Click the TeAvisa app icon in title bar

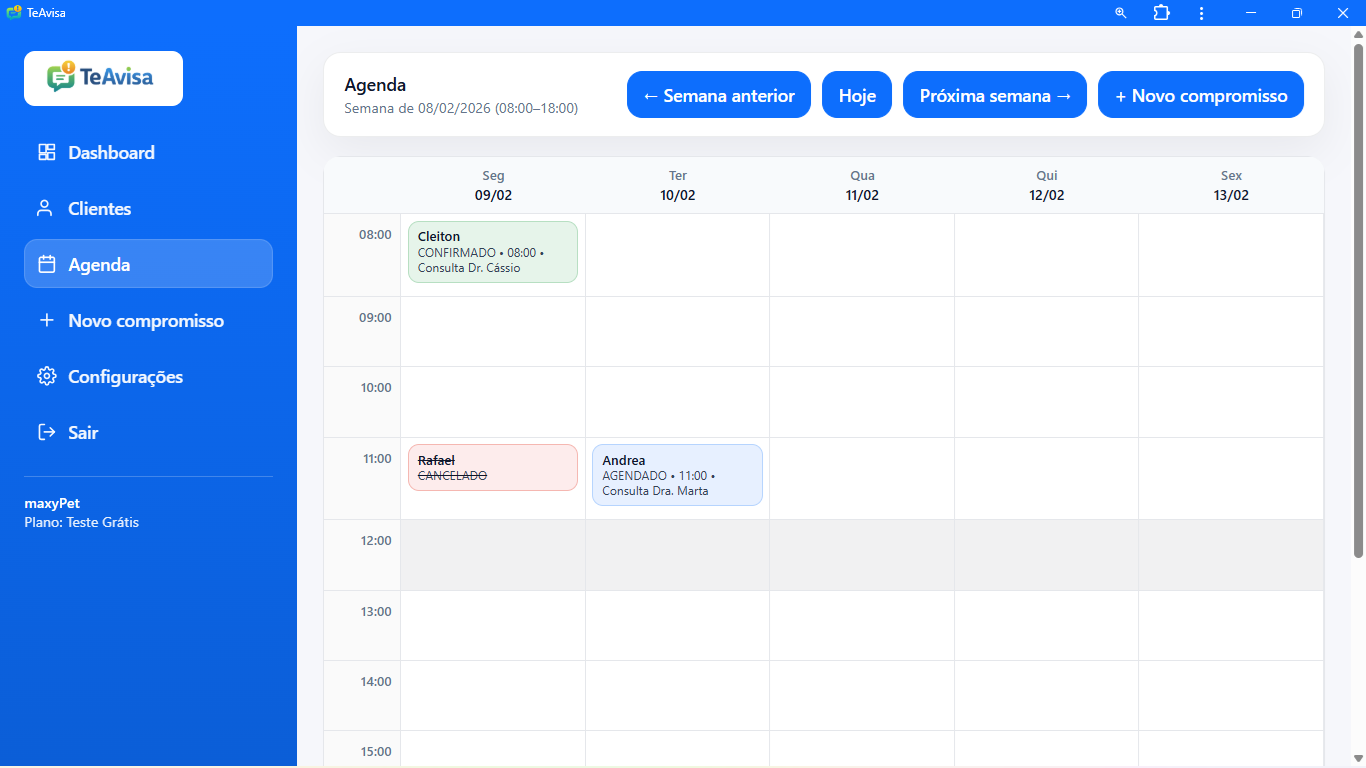pyautogui.click(x=13, y=13)
